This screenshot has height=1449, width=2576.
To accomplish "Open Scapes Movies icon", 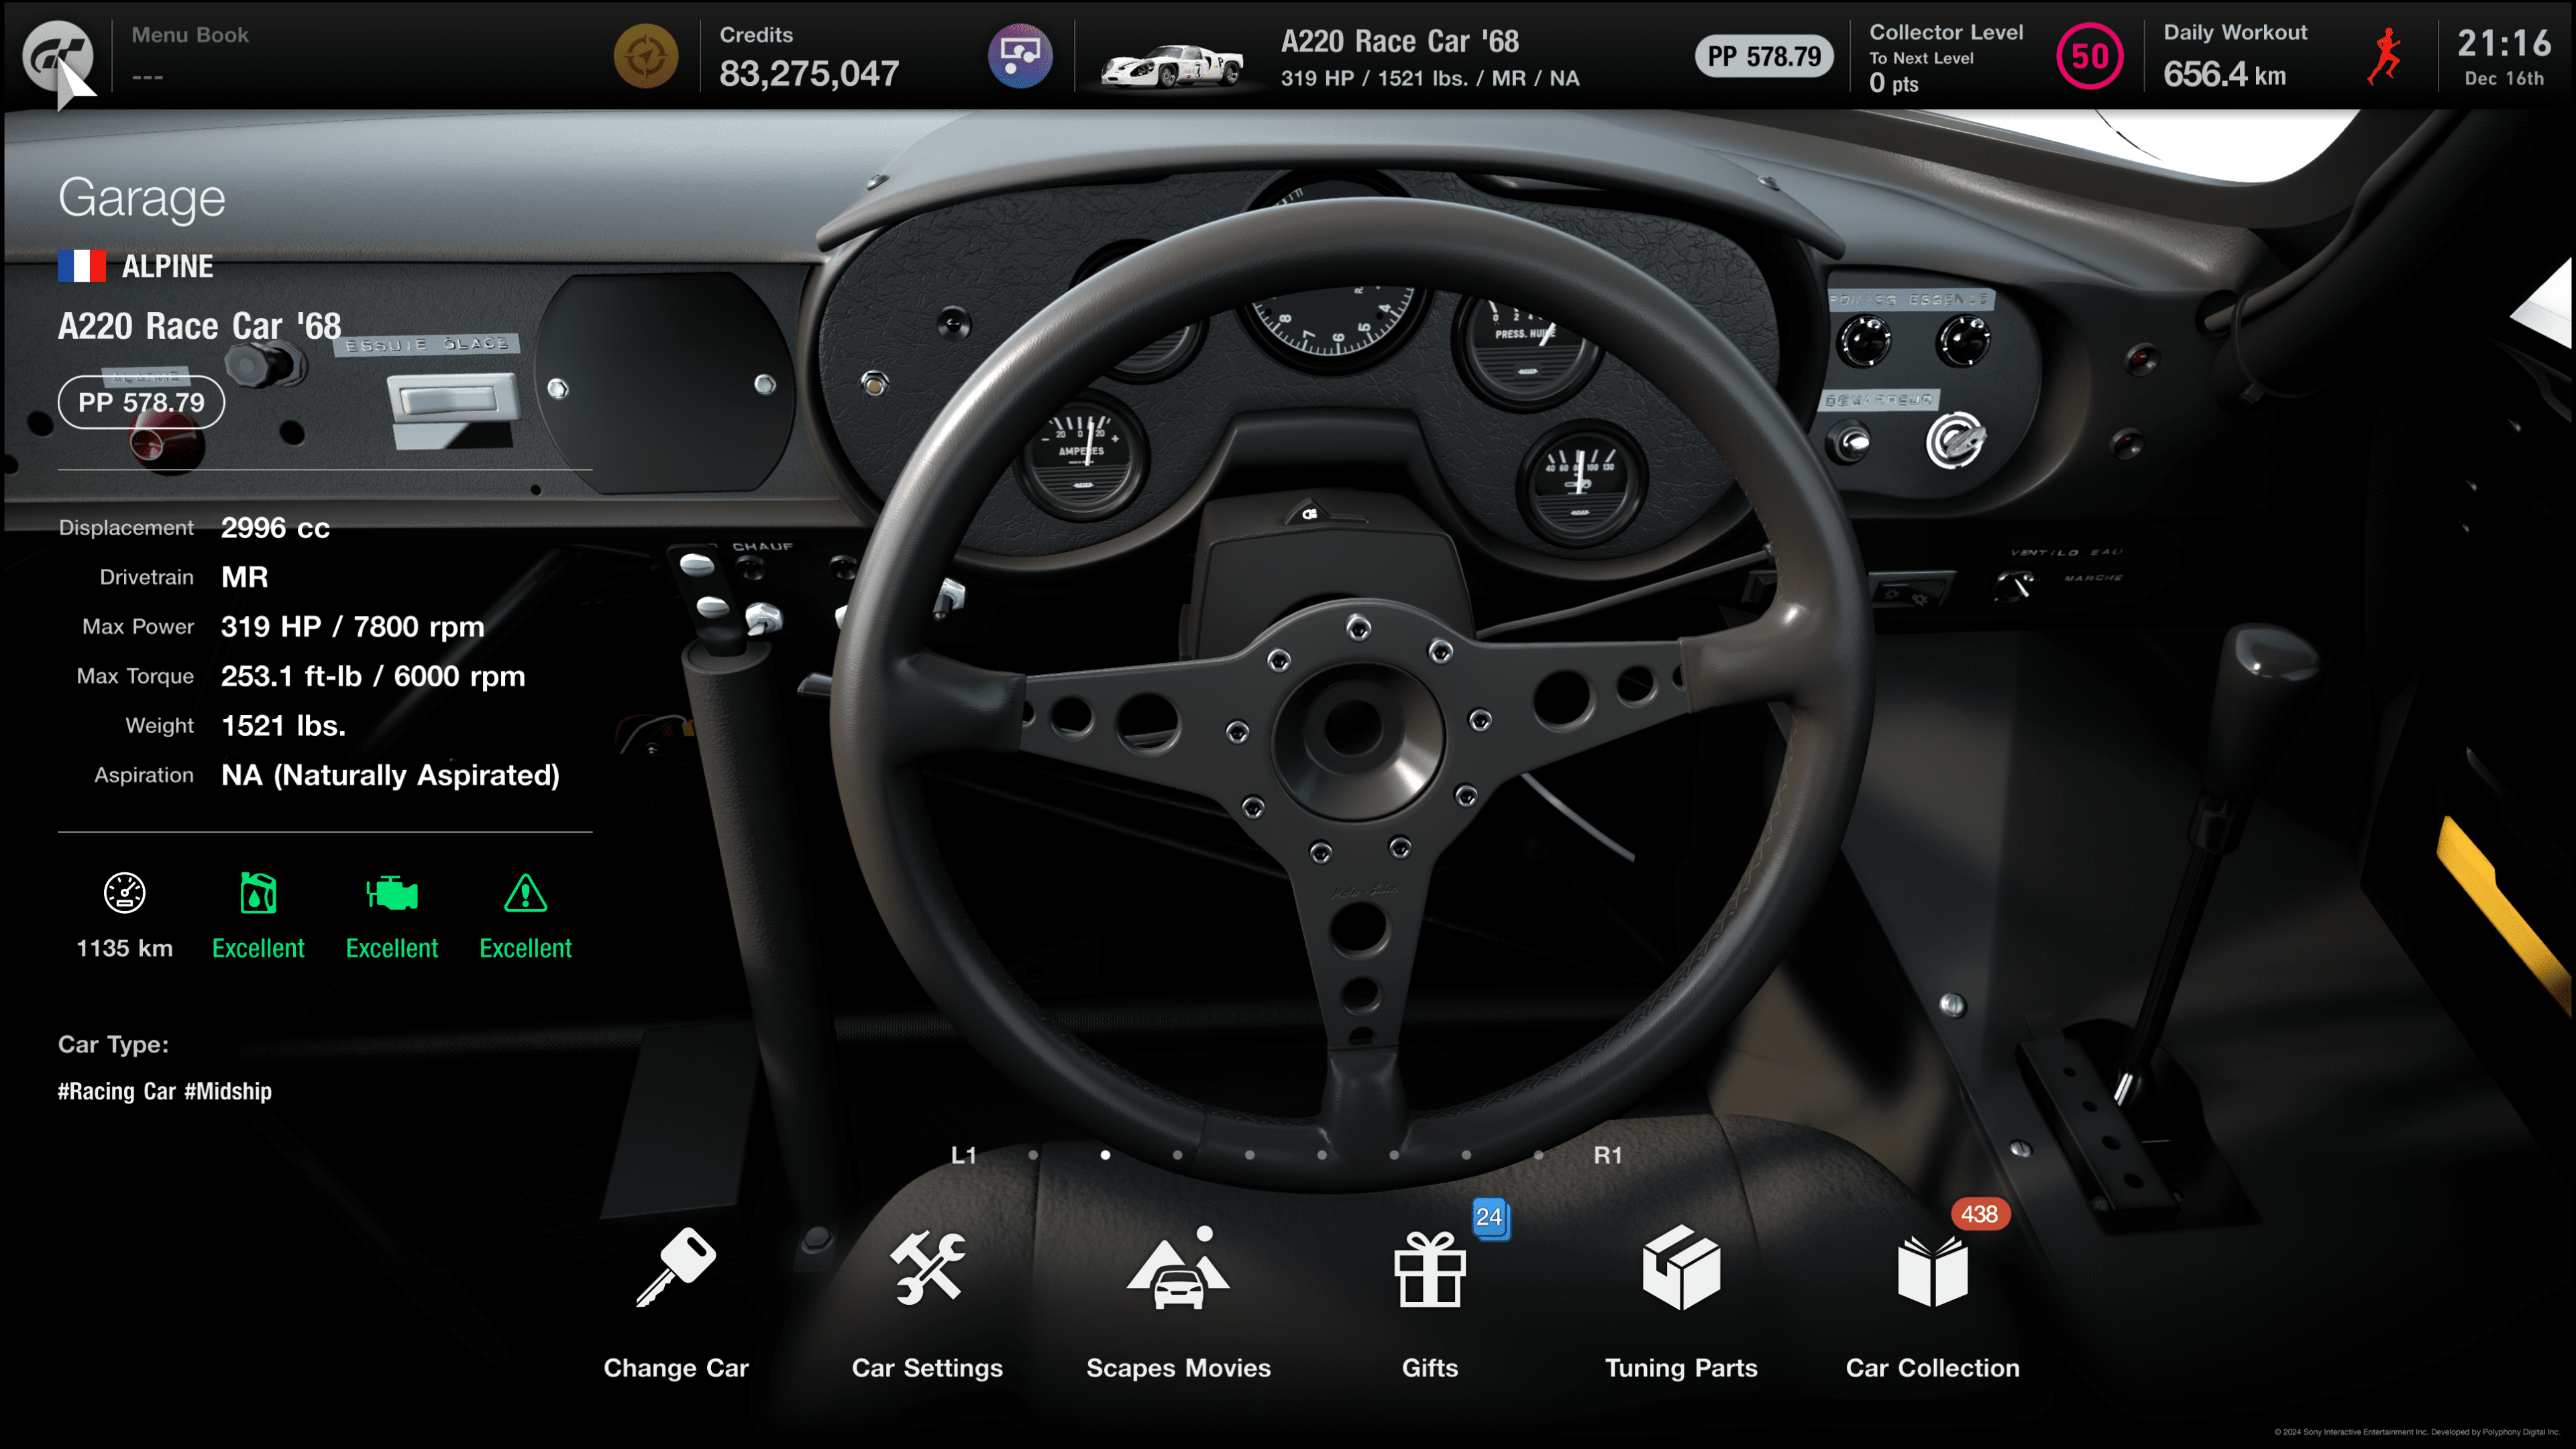I will (x=1178, y=1268).
